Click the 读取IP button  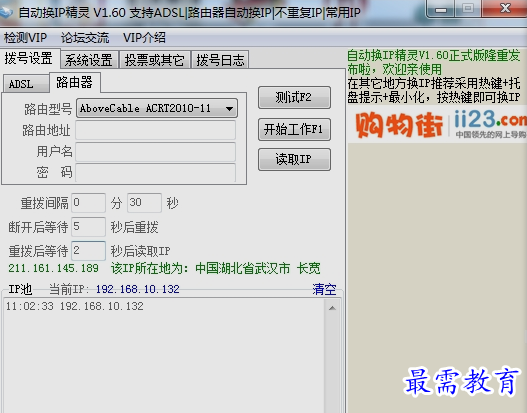(x=294, y=159)
